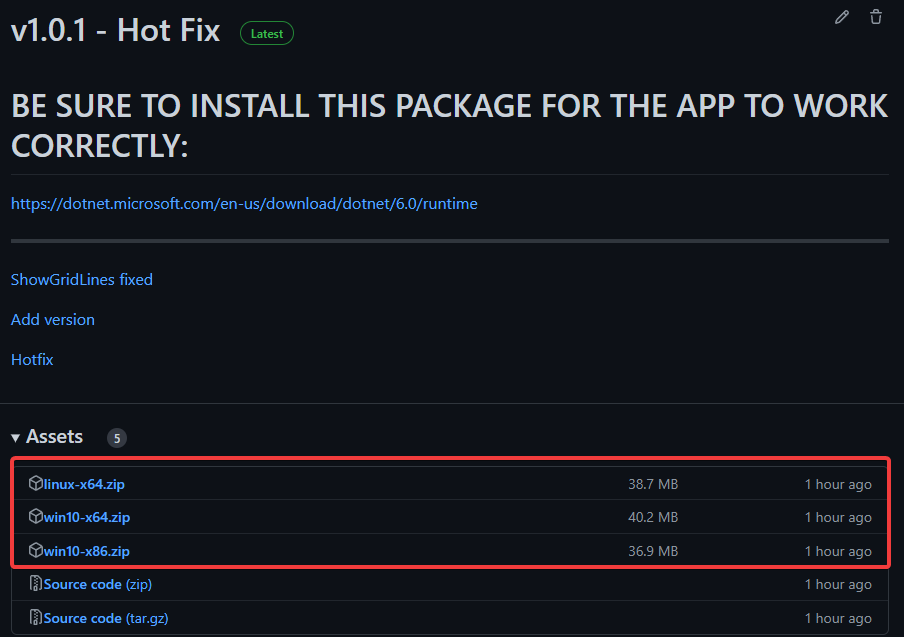This screenshot has width=904, height=637.
Task: Click the file icon beside Source code (zip)
Action: [x=36, y=584]
